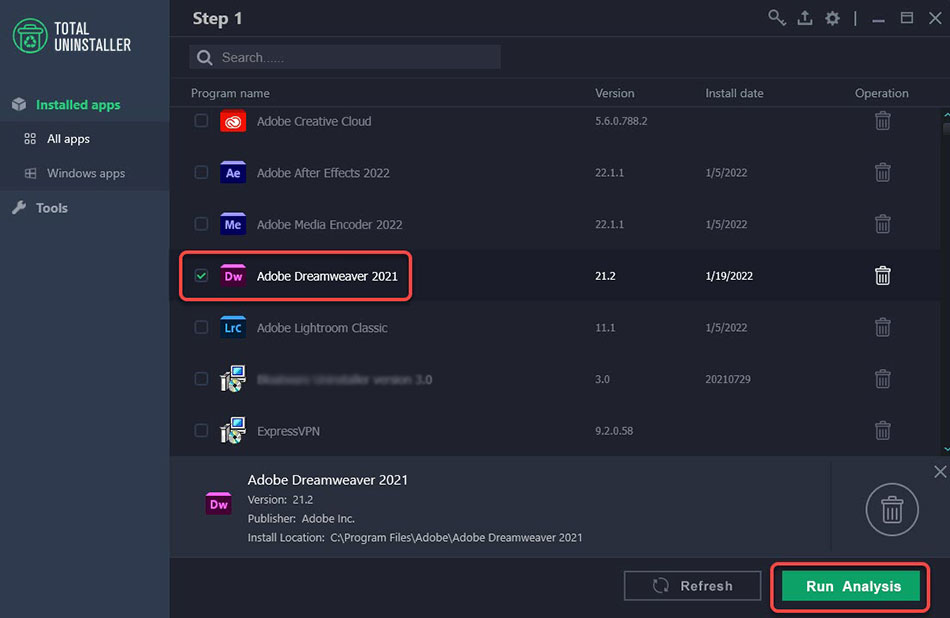Image resolution: width=950 pixels, height=618 pixels.
Task: Click the Windows apps icon in sidebar
Action: point(30,173)
